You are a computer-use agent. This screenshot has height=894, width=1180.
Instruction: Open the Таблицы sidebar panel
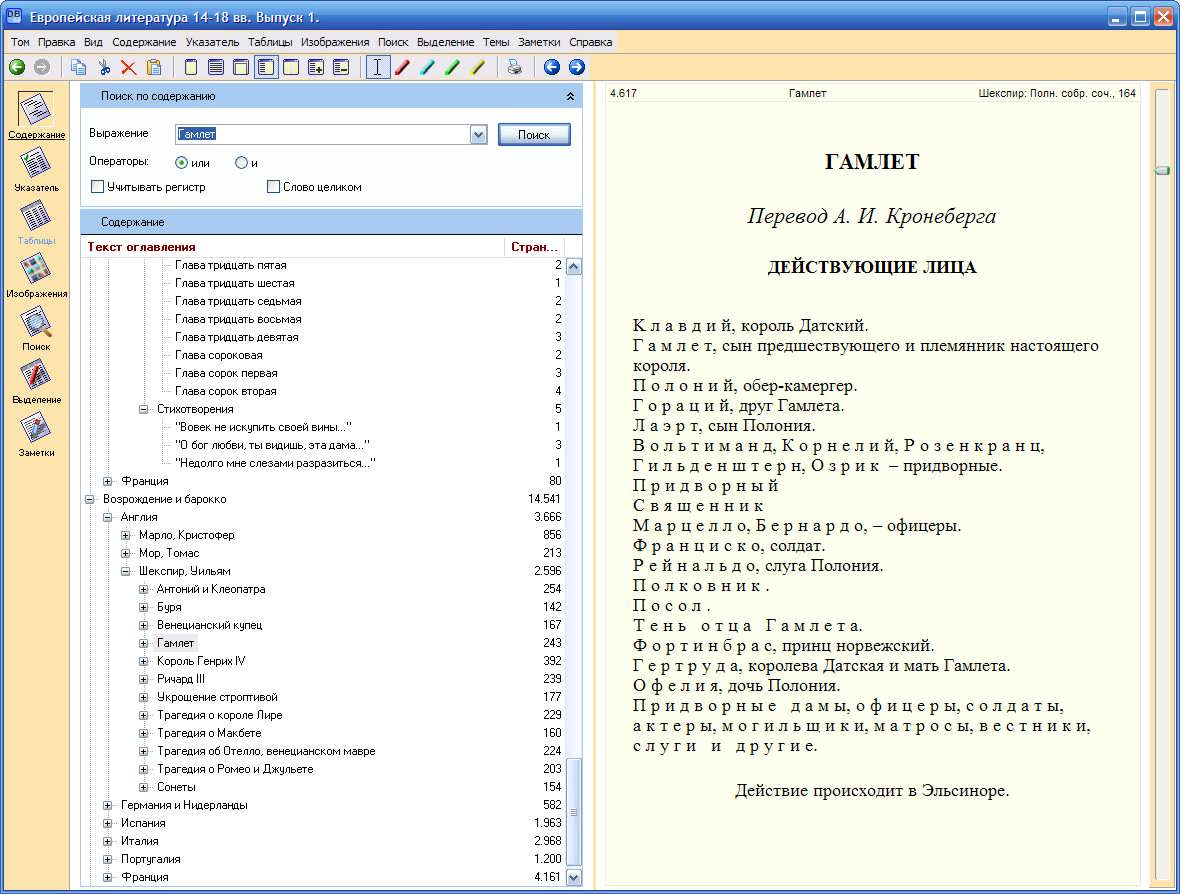[x=36, y=222]
